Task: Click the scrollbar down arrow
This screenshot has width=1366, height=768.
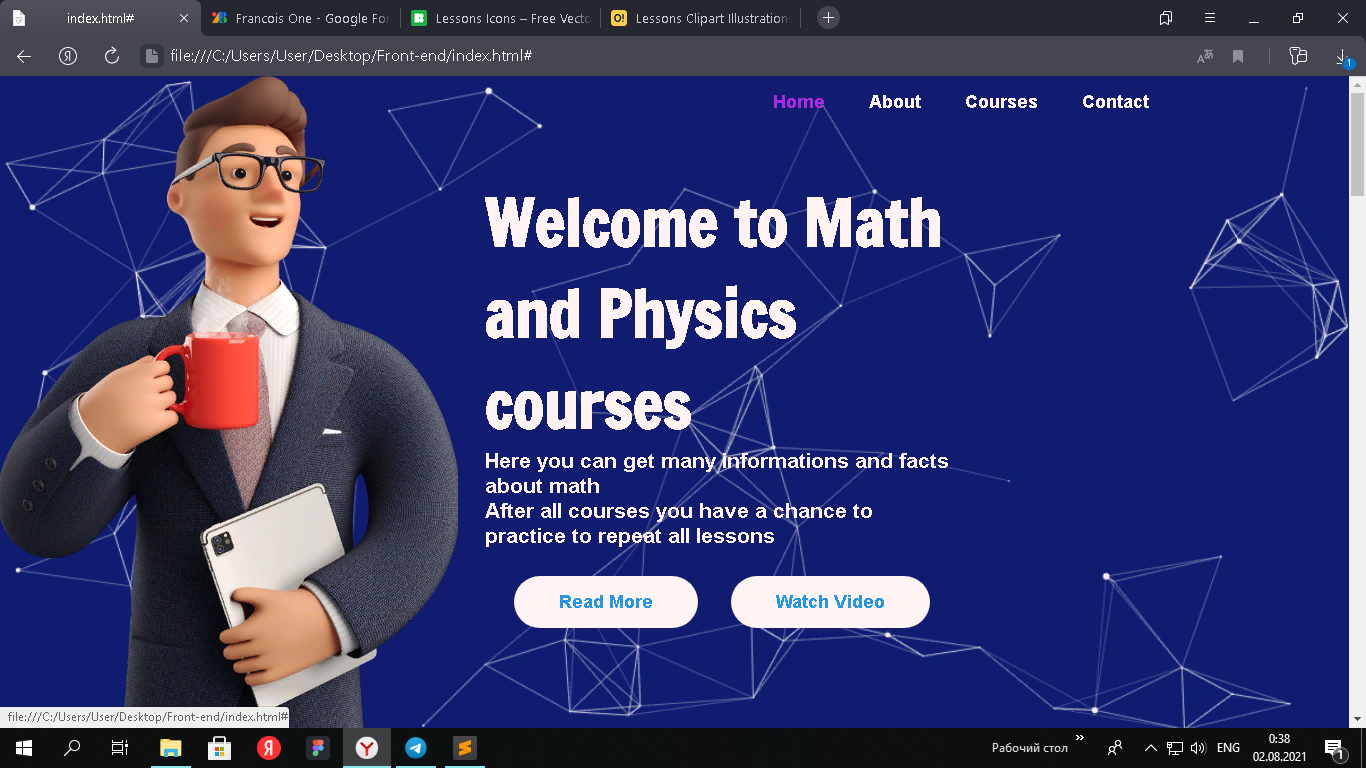Action: pyautogui.click(x=1357, y=719)
